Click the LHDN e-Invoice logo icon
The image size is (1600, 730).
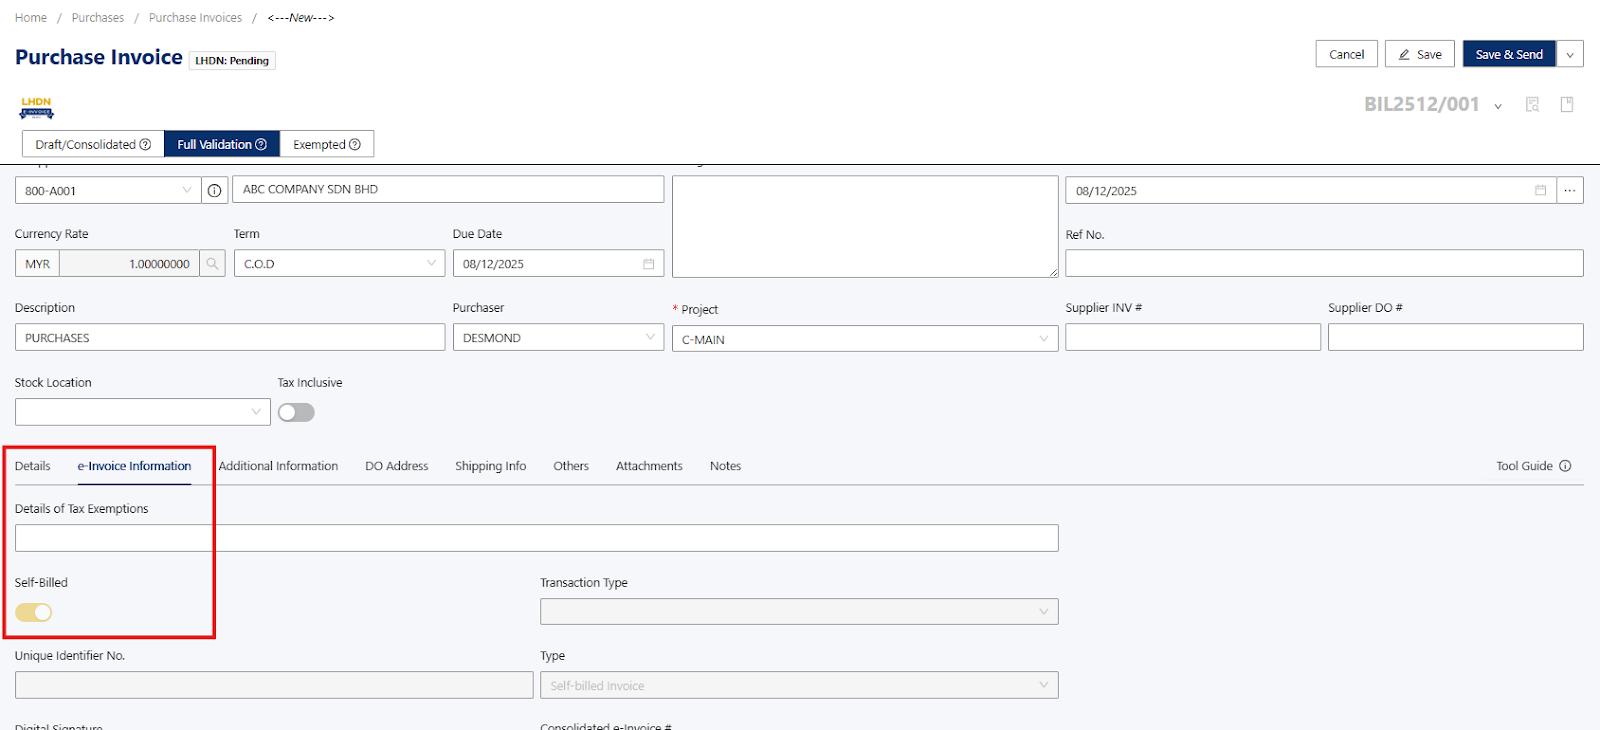[x=36, y=108]
